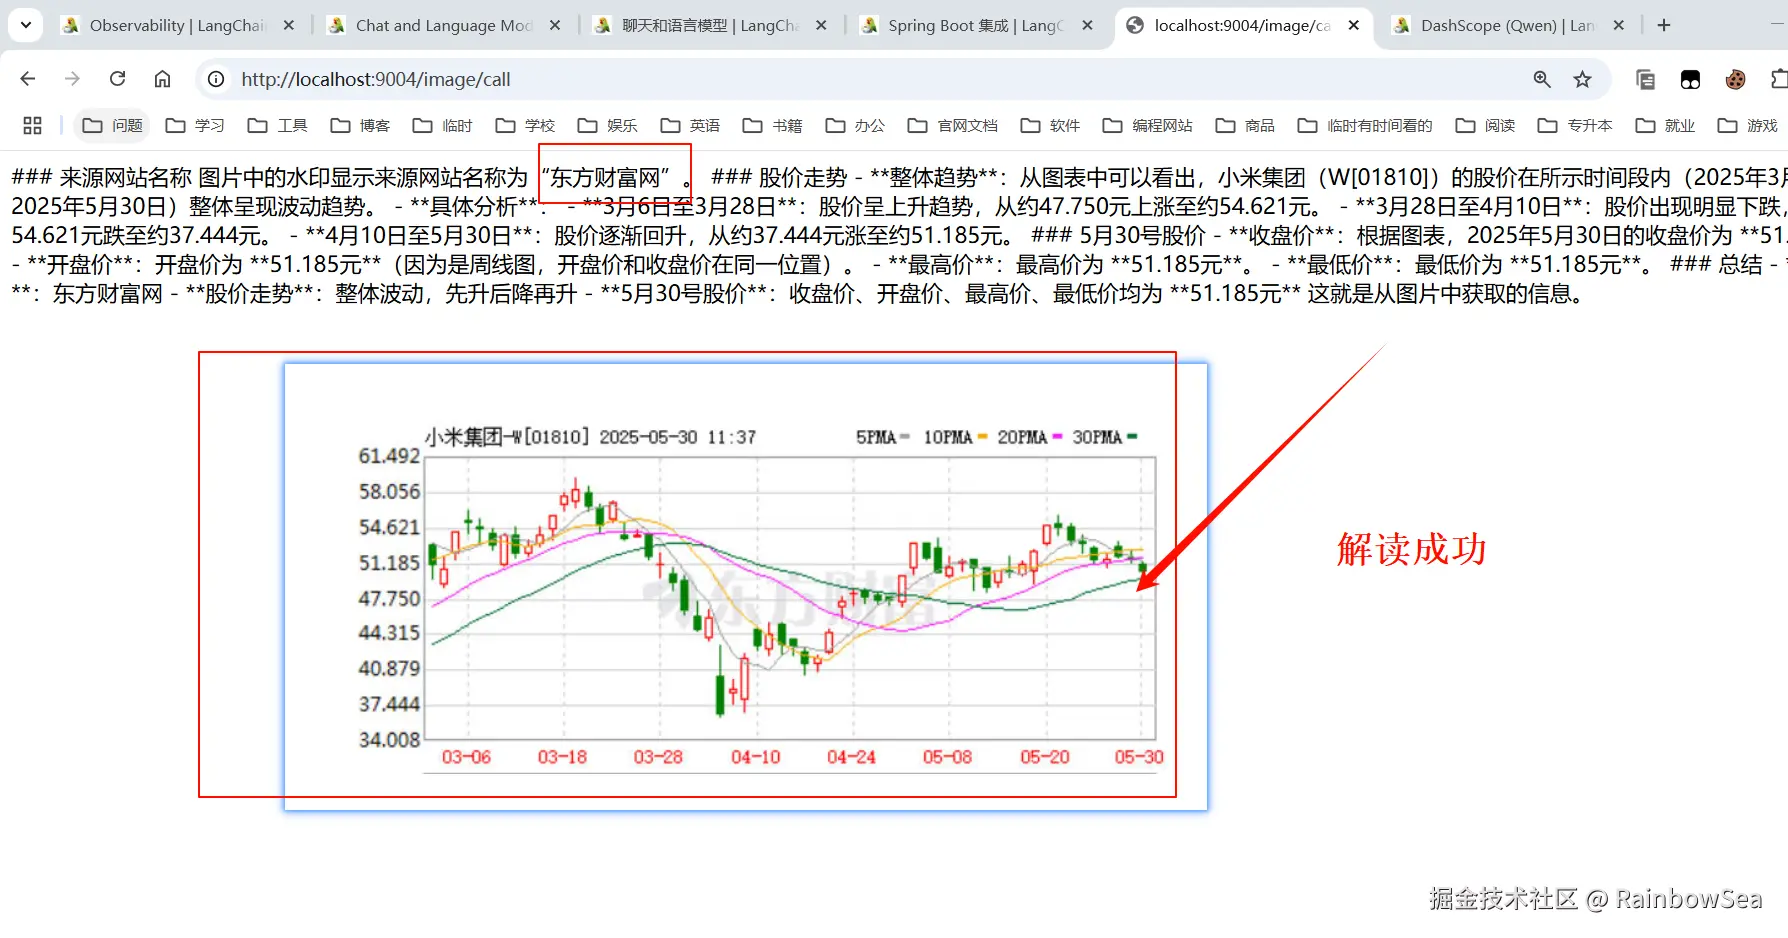The image size is (1788, 938).
Task: Open the tab search dropdown arrow
Action: [25, 25]
